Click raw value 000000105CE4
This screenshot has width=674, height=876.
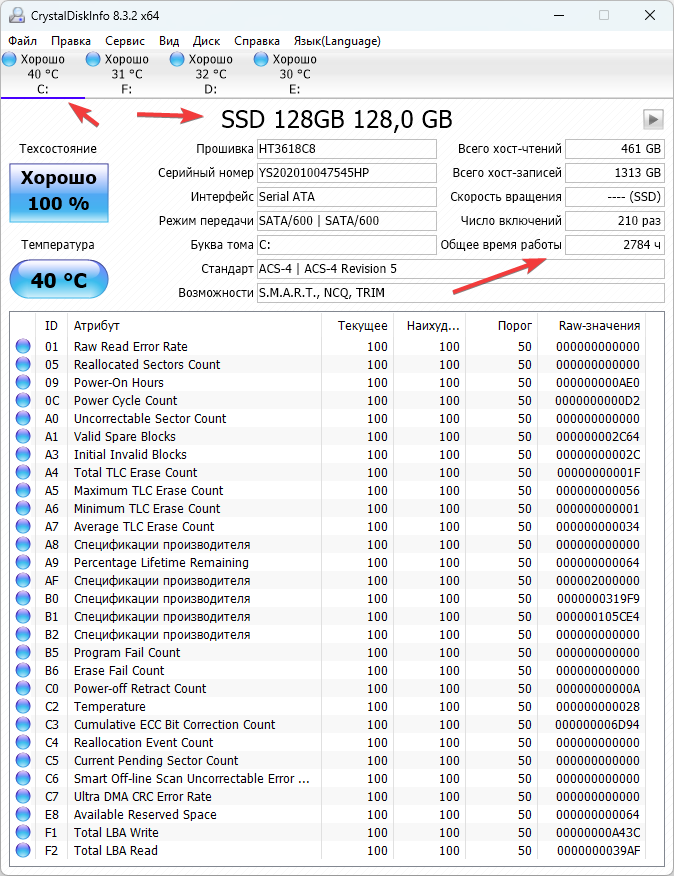[x=597, y=616]
